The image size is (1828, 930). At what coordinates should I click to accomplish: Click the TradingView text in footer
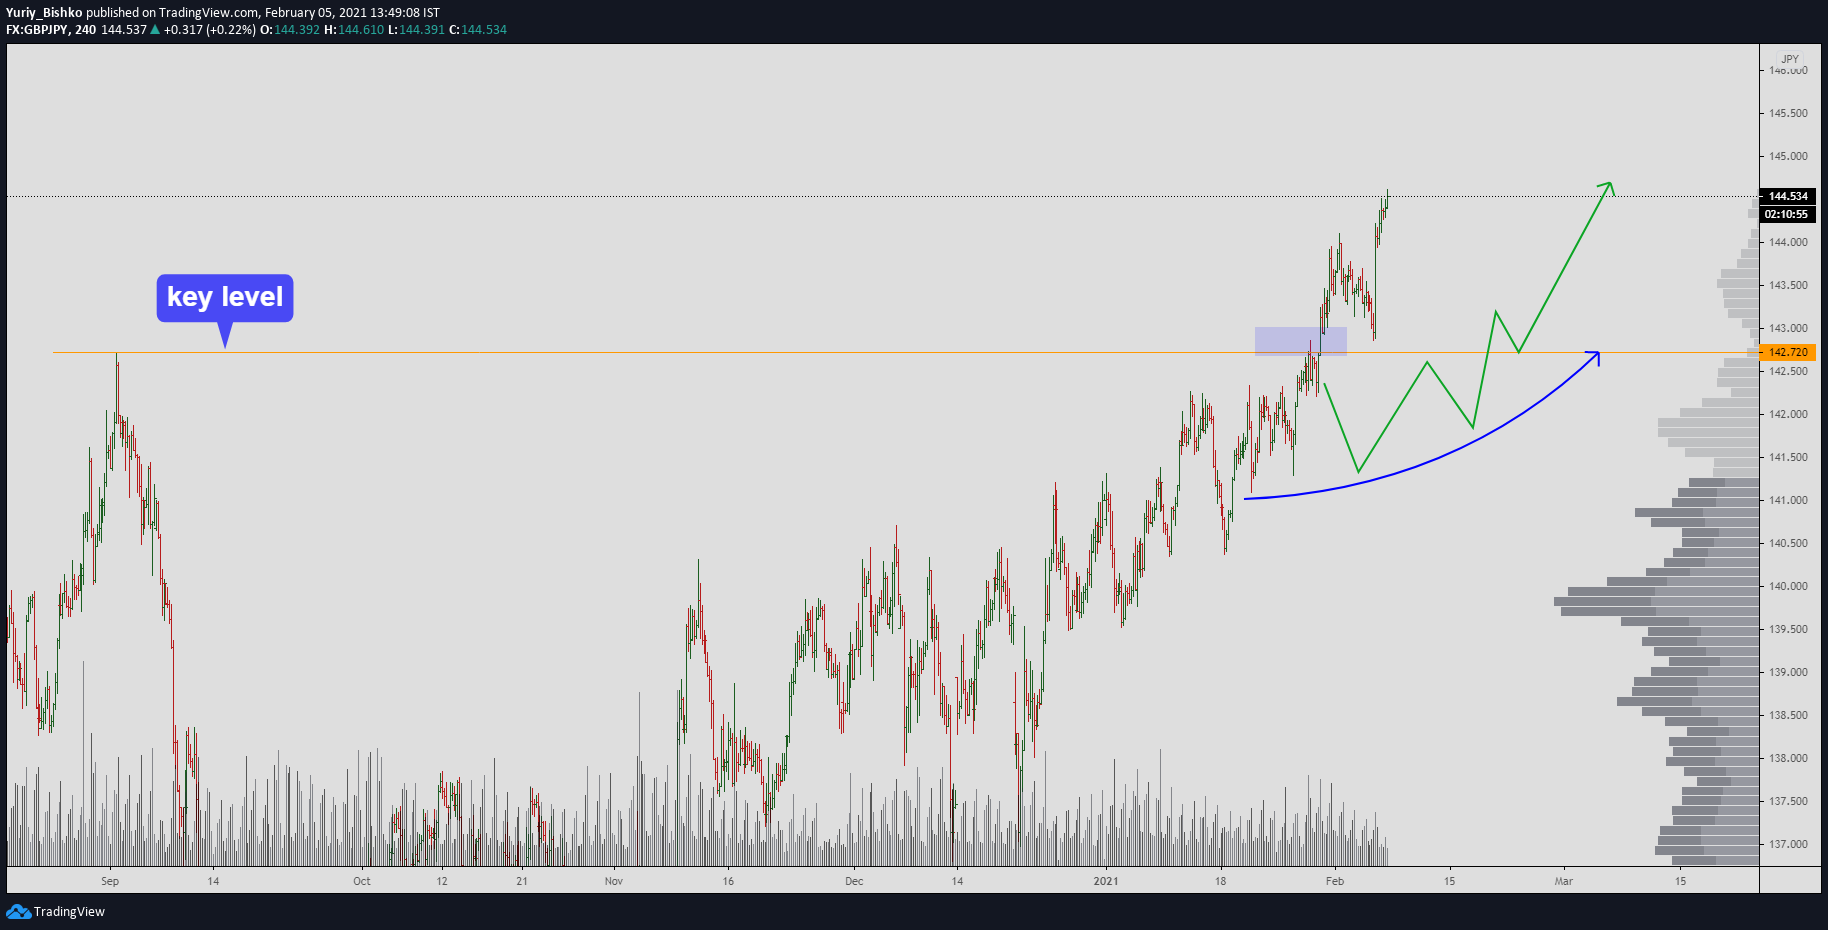pyautogui.click(x=69, y=911)
